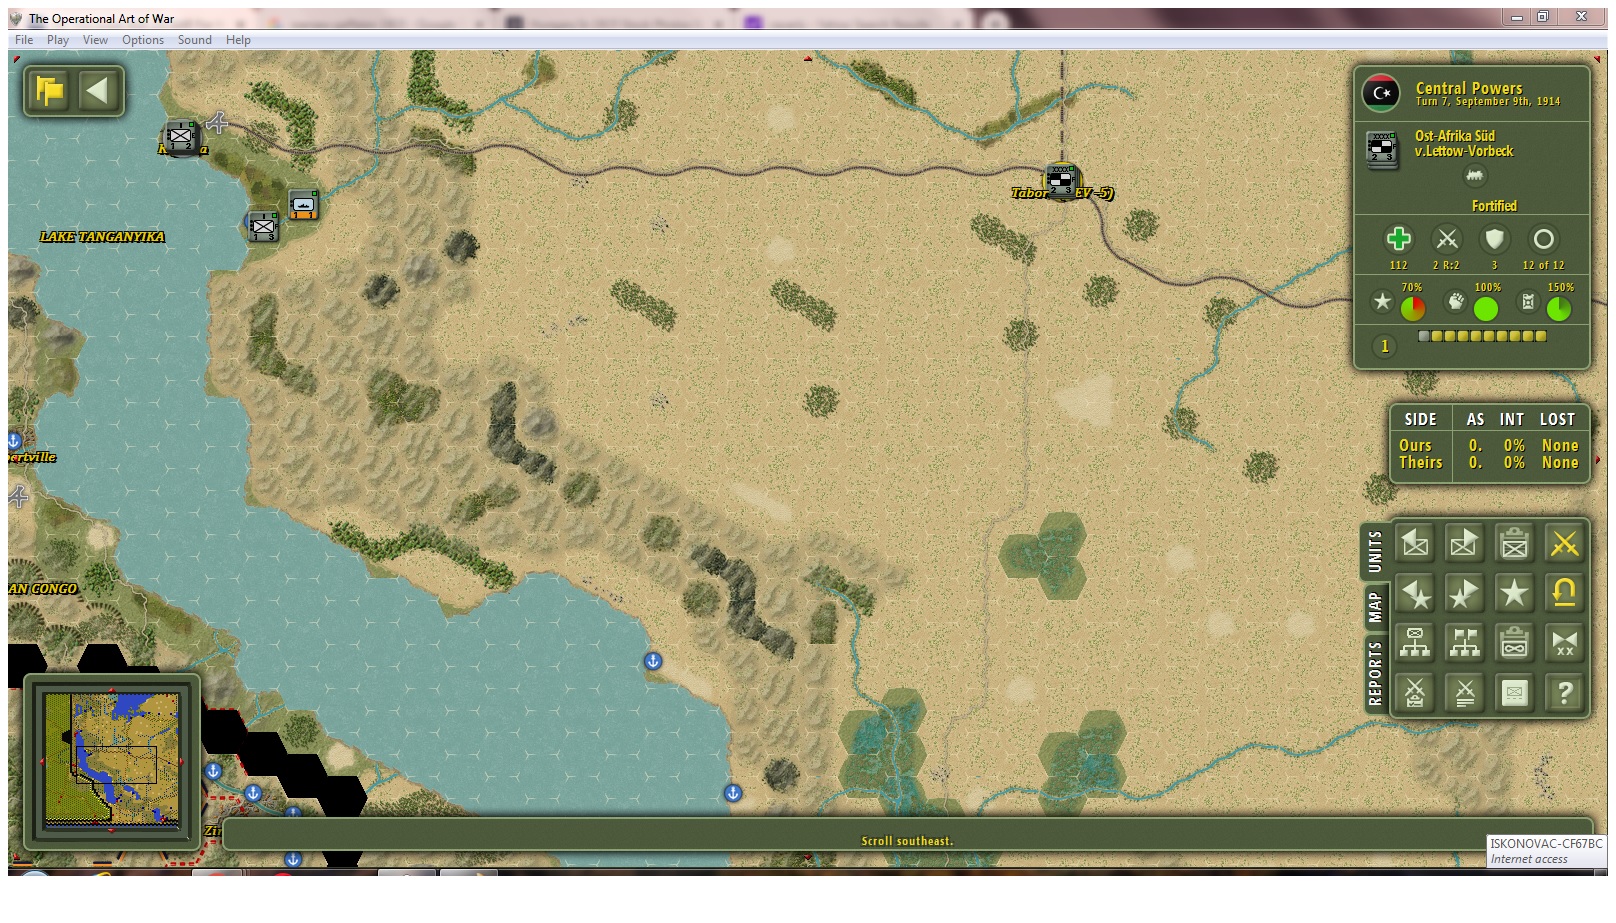Click the crossed swords attack strength icon
Screen dimensions: 1616x923
coord(1446,239)
